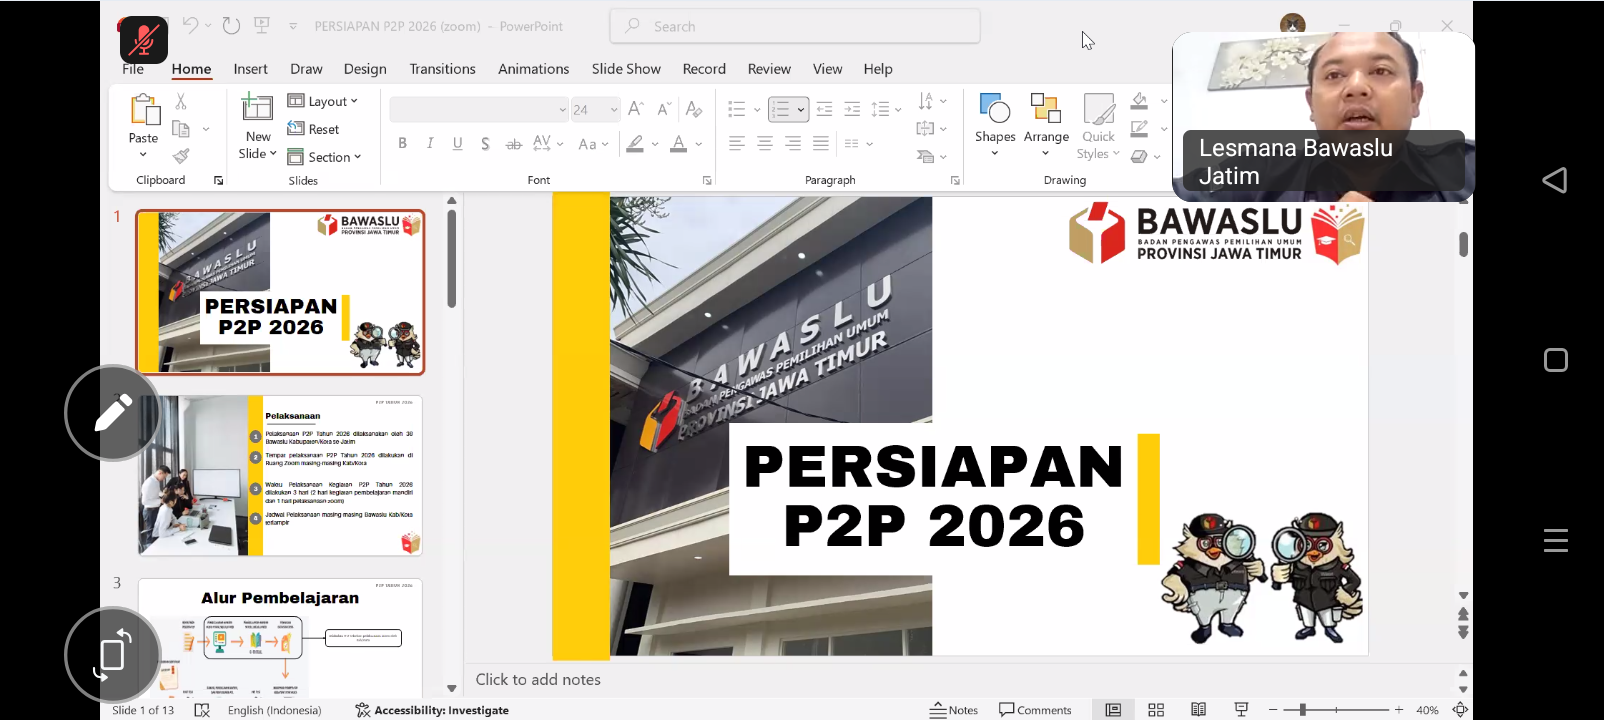Decrease font size with smaller A
This screenshot has height=720, width=1604.
664,109
